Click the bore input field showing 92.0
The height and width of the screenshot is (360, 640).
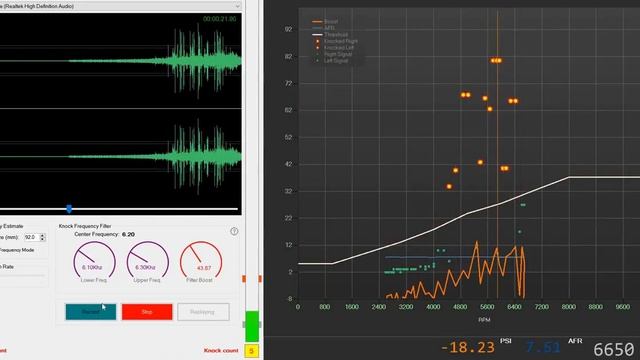click(32, 237)
